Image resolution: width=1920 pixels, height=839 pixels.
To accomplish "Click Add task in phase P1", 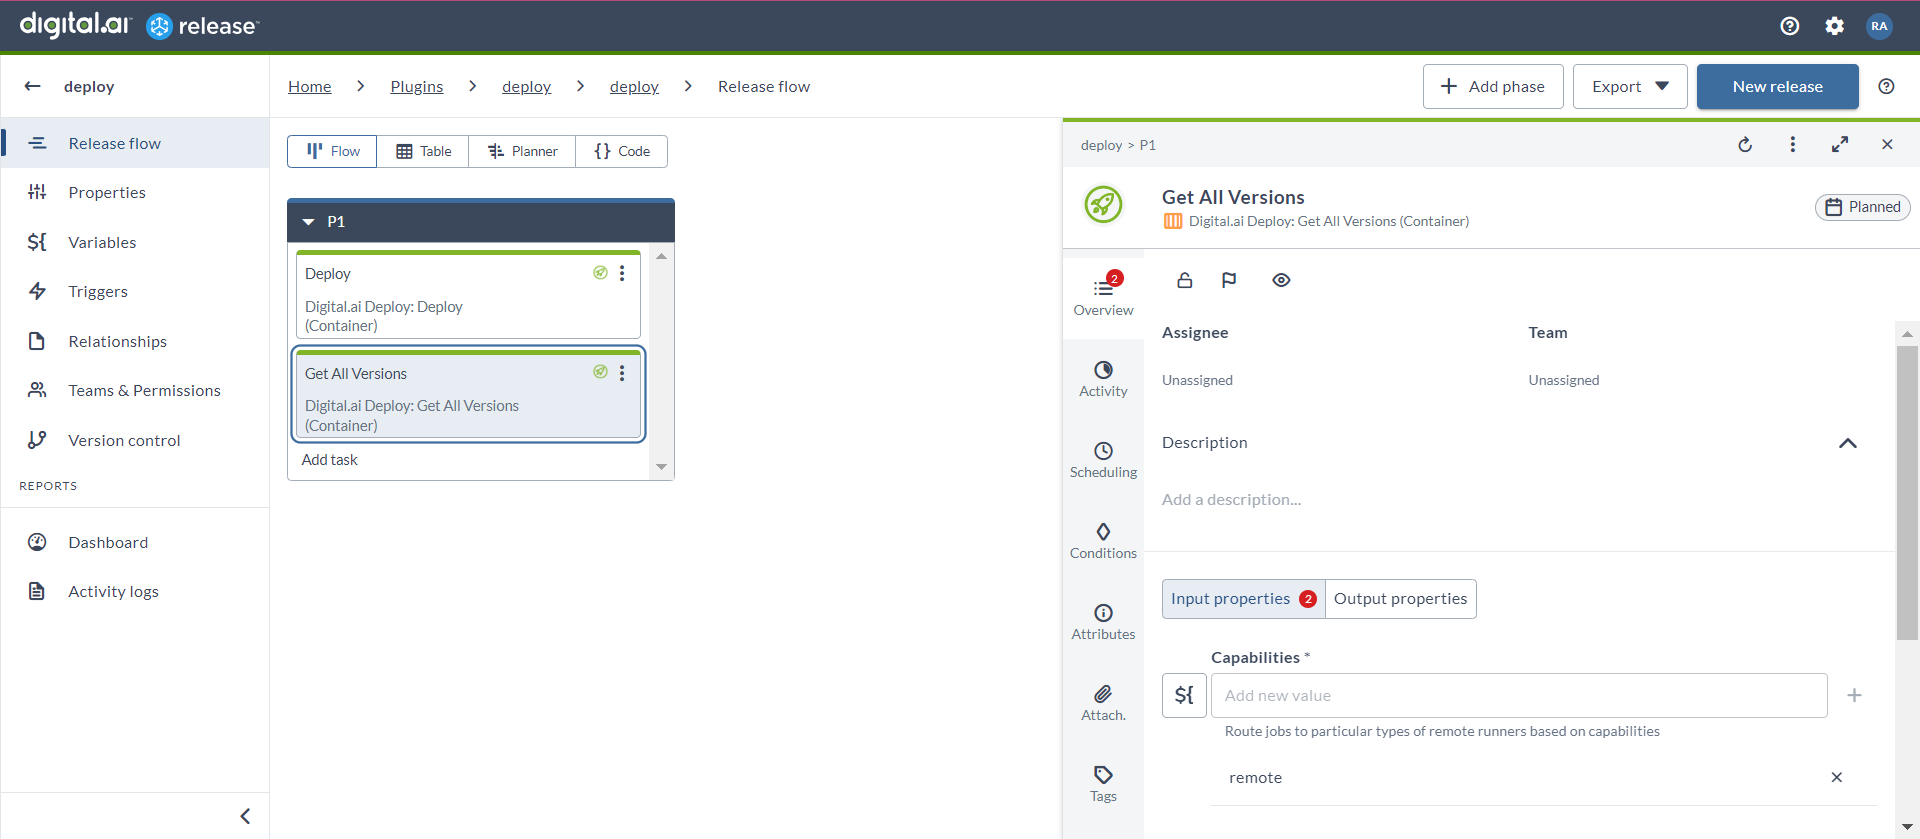I will click(x=330, y=460).
